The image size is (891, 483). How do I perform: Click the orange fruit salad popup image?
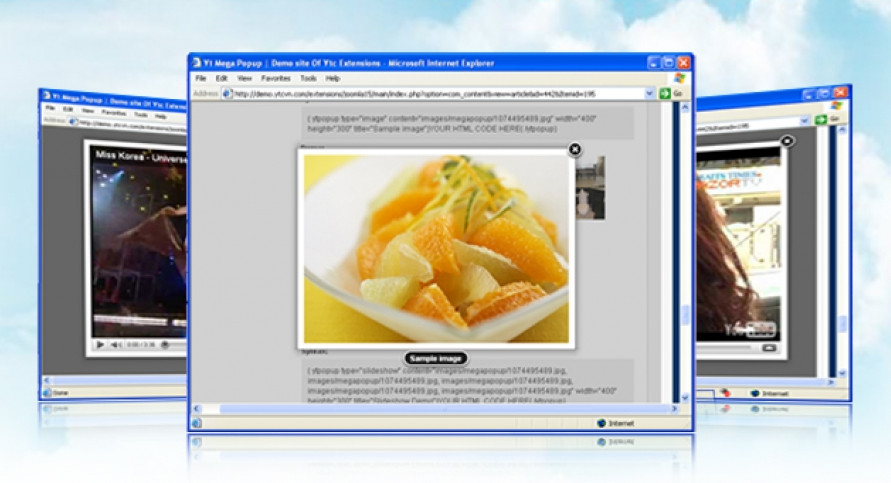coord(436,249)
